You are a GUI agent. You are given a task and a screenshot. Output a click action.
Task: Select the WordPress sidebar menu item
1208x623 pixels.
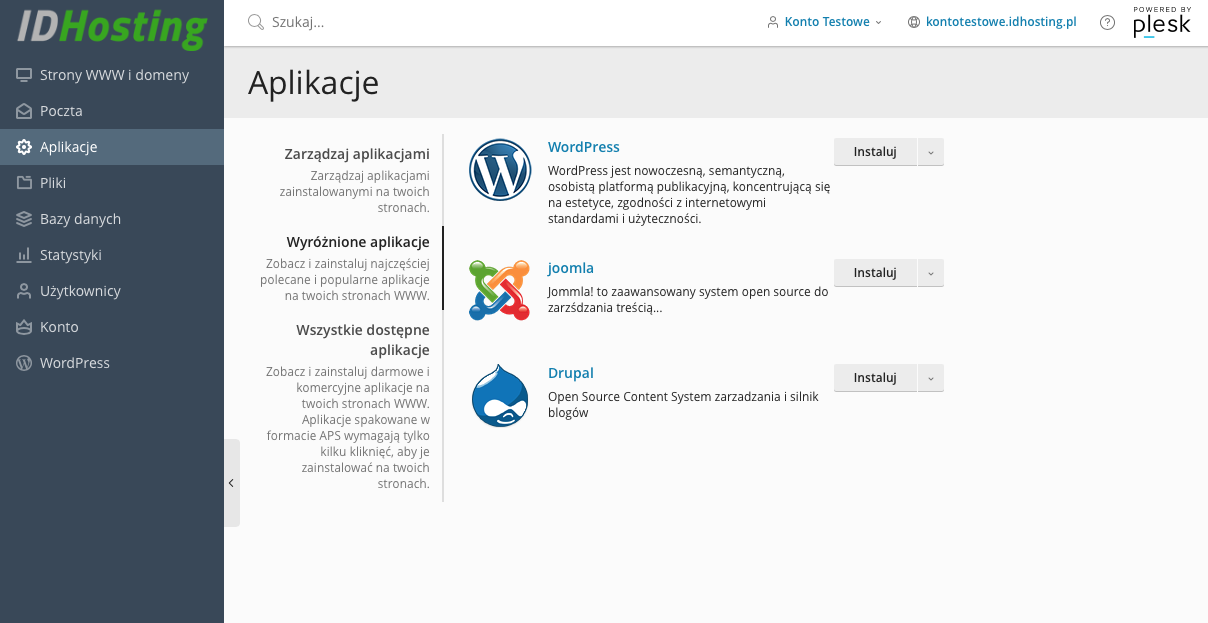coord(112,363)
